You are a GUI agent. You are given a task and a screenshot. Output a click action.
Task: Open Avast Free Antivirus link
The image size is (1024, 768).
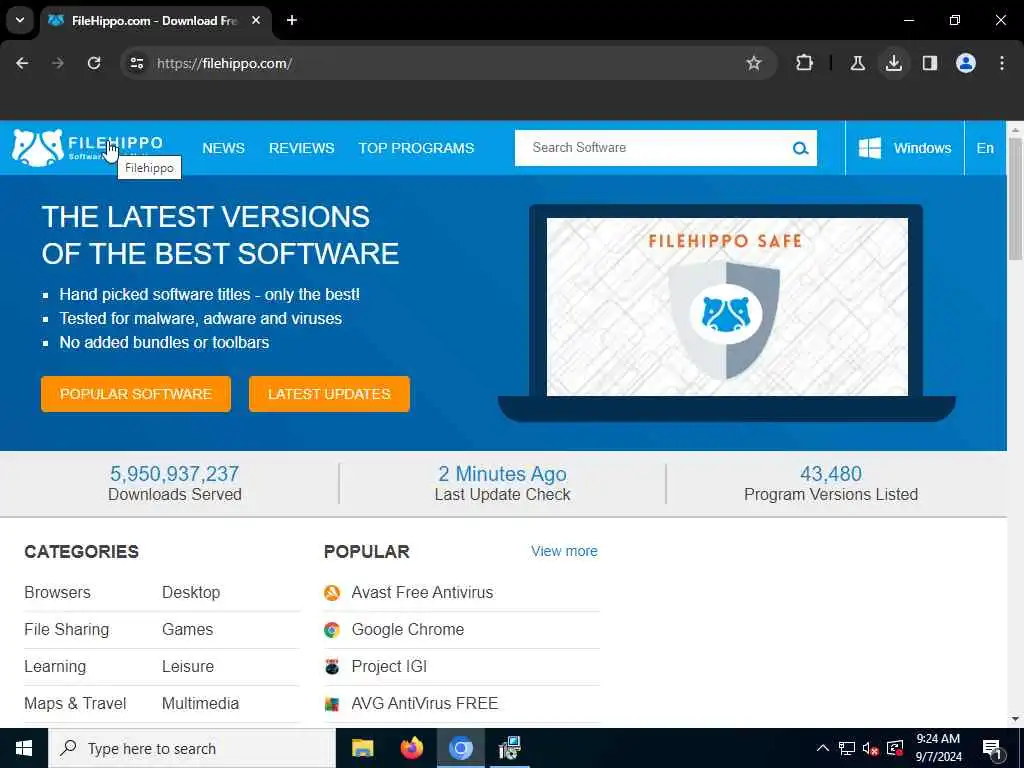(x=422, y=592)
